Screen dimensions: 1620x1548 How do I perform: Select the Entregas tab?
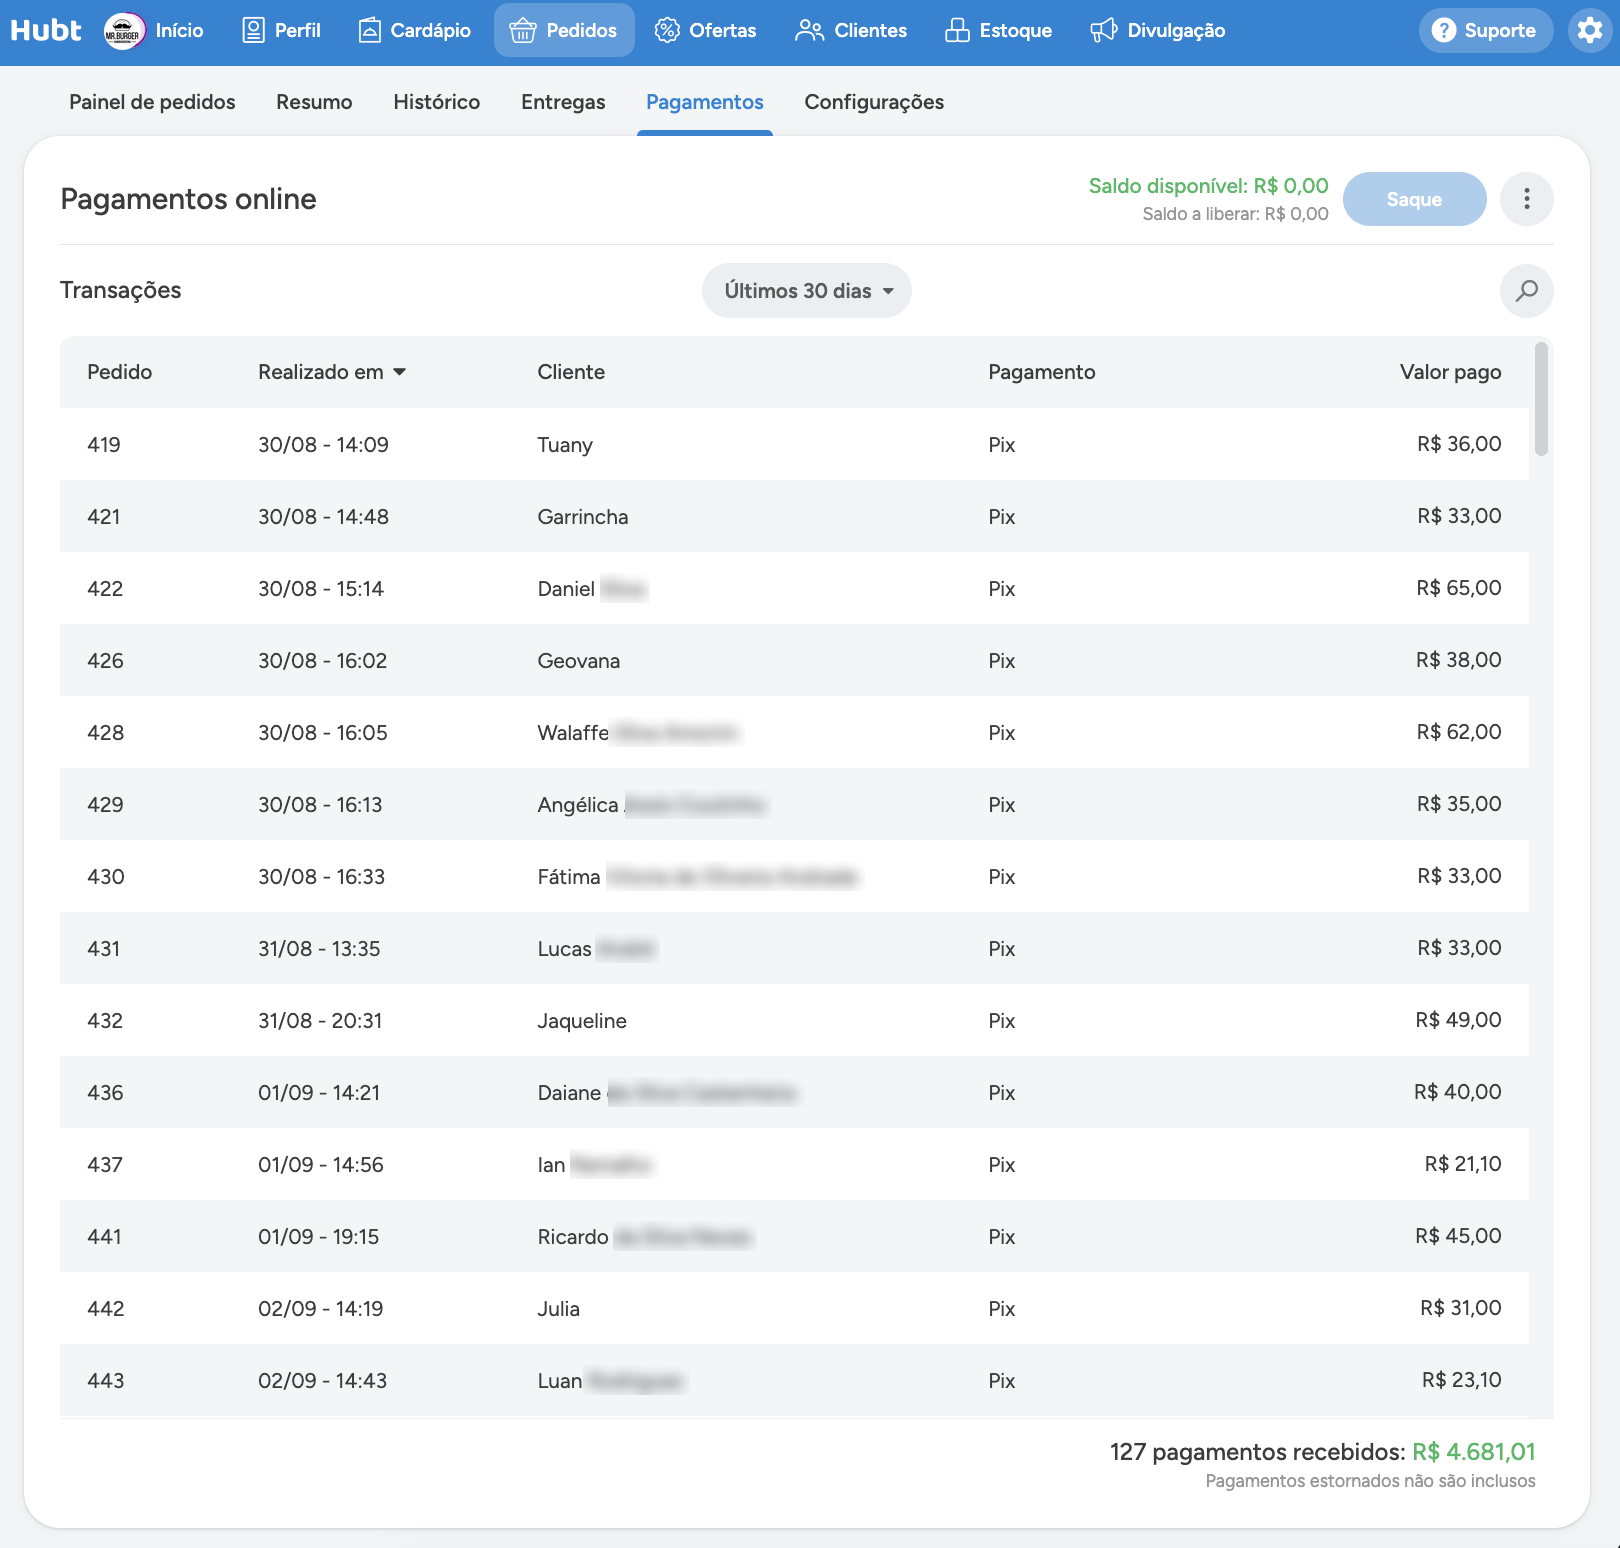(x=563, y=102)
